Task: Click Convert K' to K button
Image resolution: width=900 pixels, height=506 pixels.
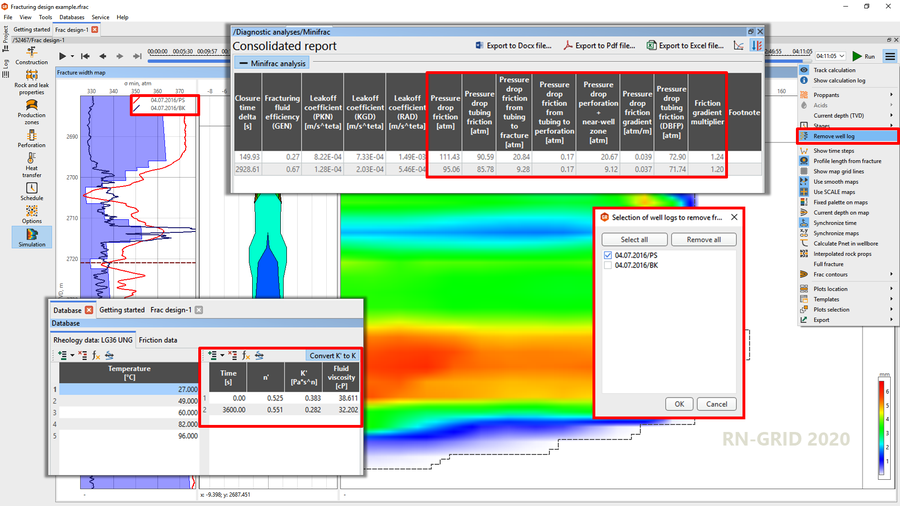Action: (x=333, y=355)
